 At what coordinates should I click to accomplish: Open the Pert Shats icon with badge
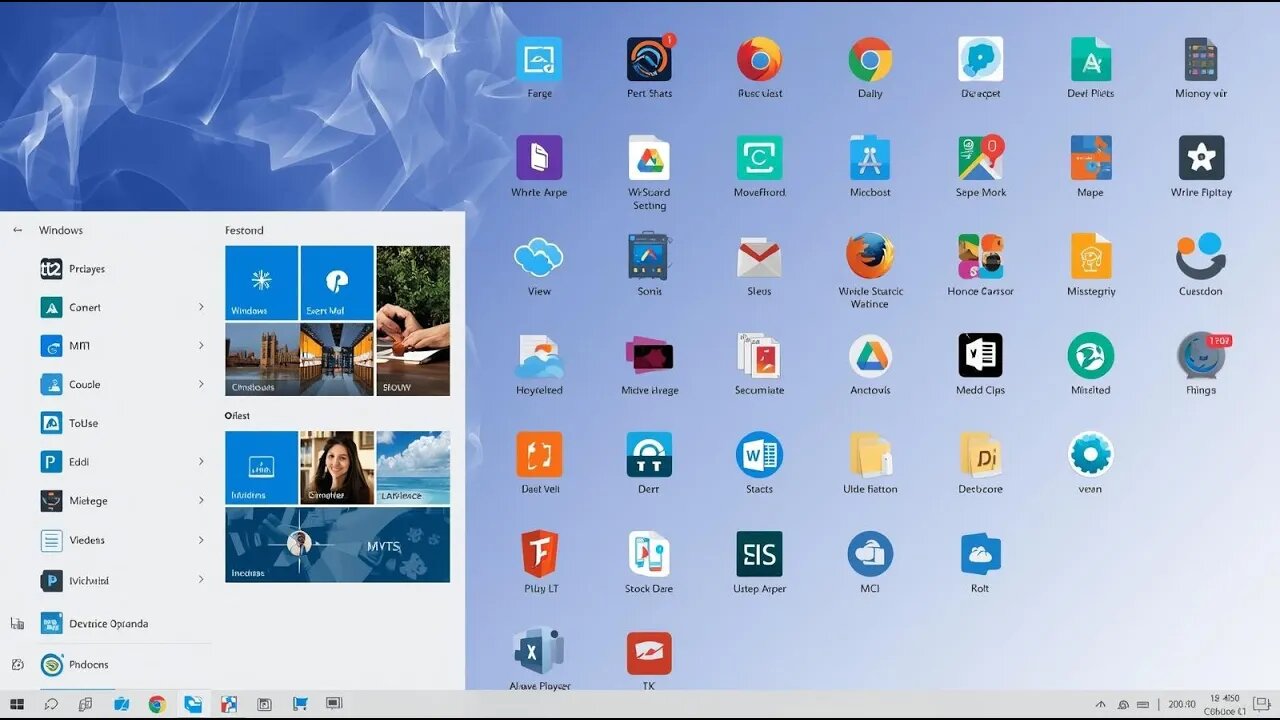(x=650, y=60)
